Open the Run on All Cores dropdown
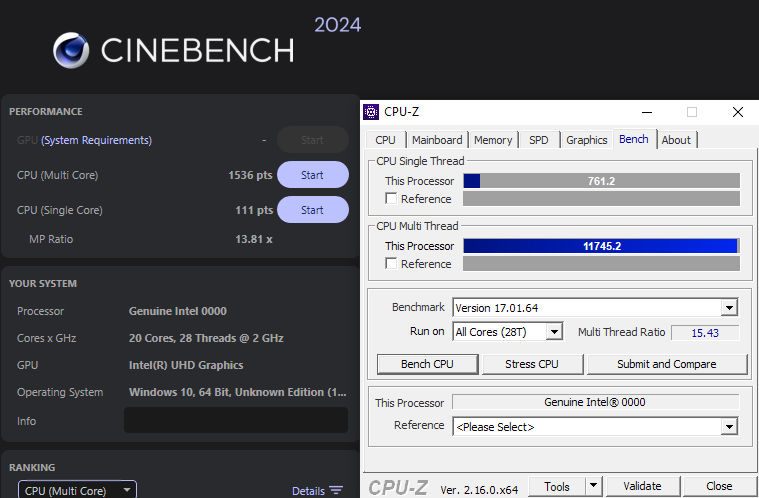The height and width of the screenshot is (498, 759). (554, 332)
